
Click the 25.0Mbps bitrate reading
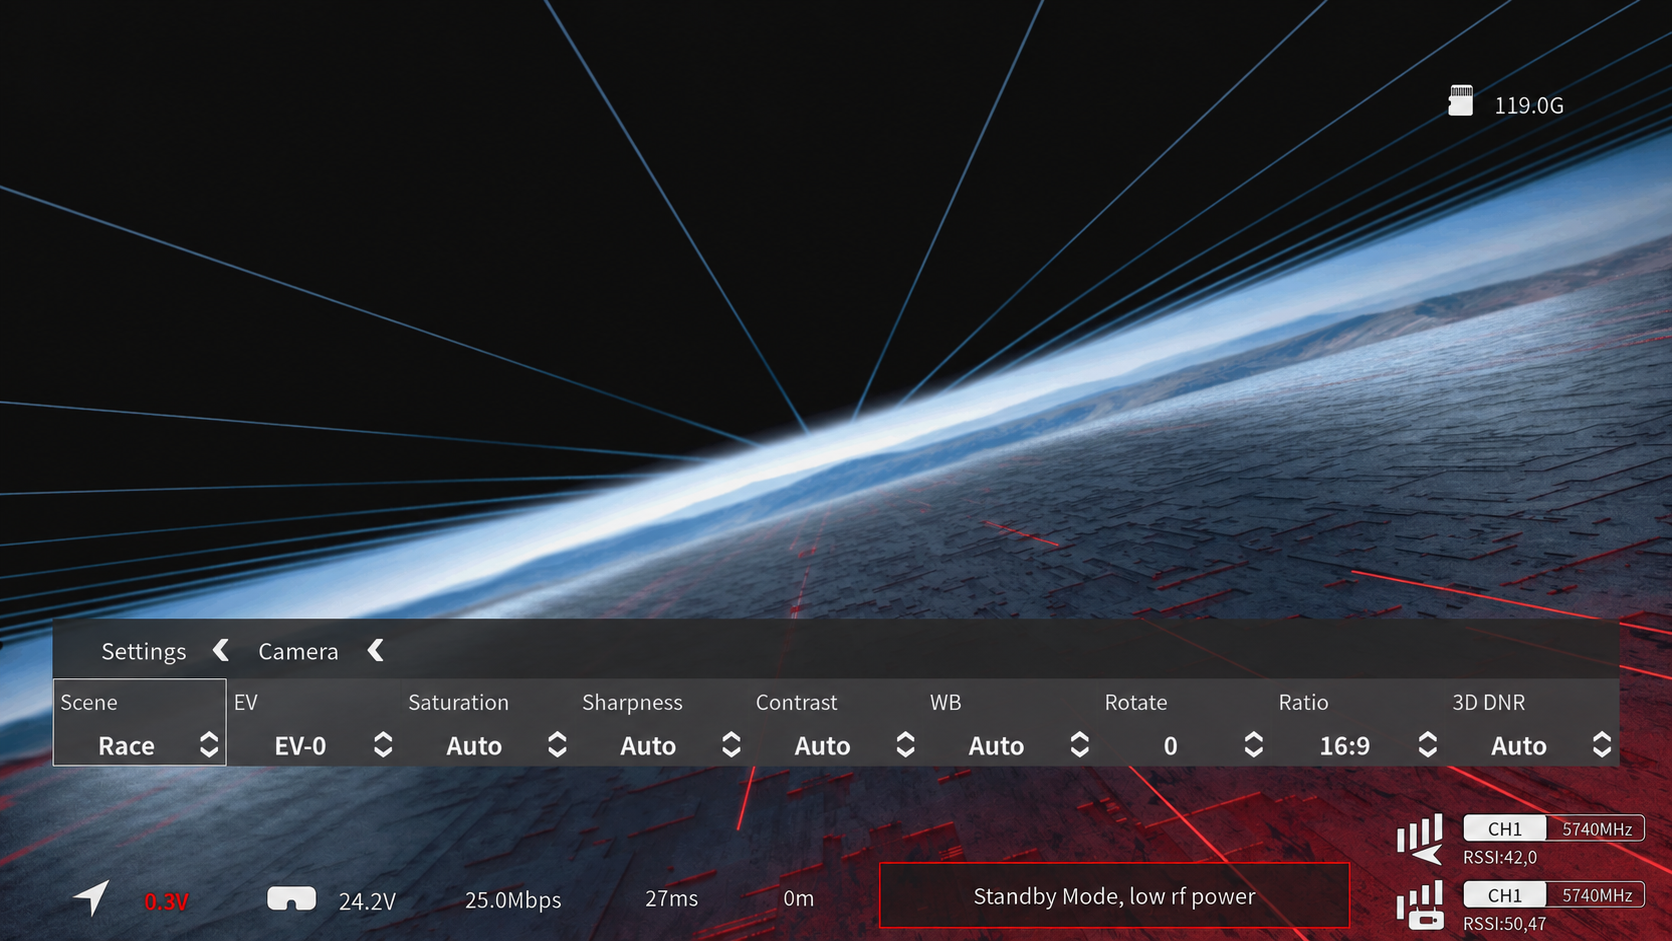coord(513,900)
